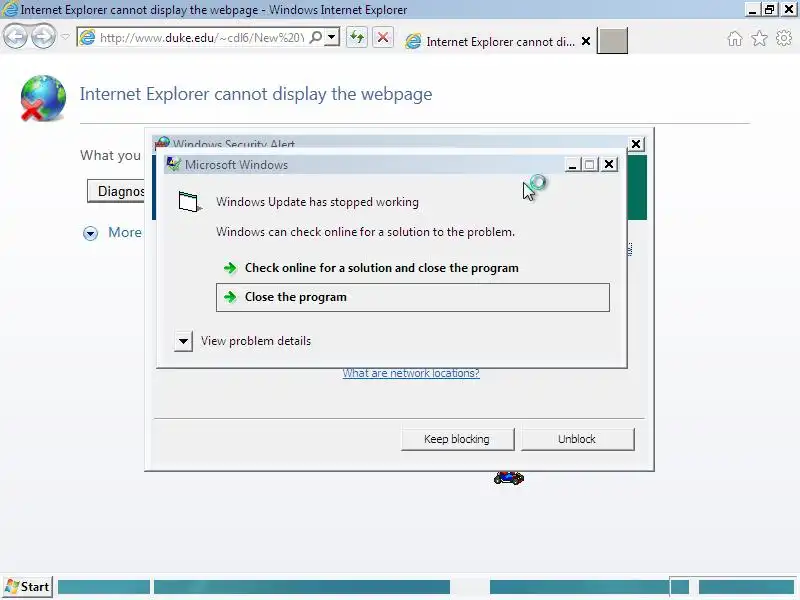Viewport: 800px width, 600px height.
Task: Choose 'Close the program' option
Action: click(x=413, y=297)
